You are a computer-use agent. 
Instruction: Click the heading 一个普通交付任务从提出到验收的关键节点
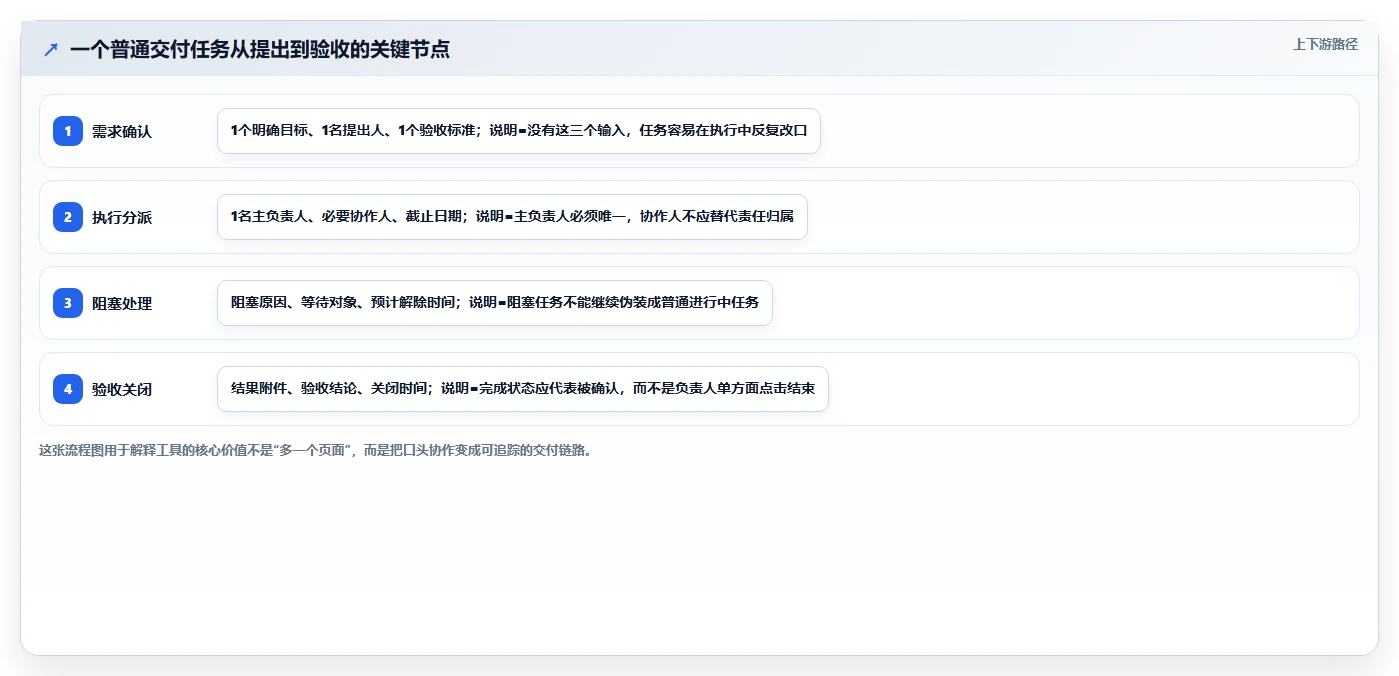[x=260, y=49]
